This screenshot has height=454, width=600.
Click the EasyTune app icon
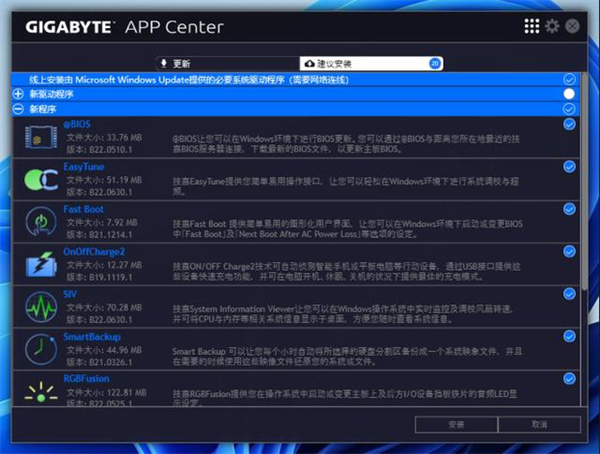(38, 181)
